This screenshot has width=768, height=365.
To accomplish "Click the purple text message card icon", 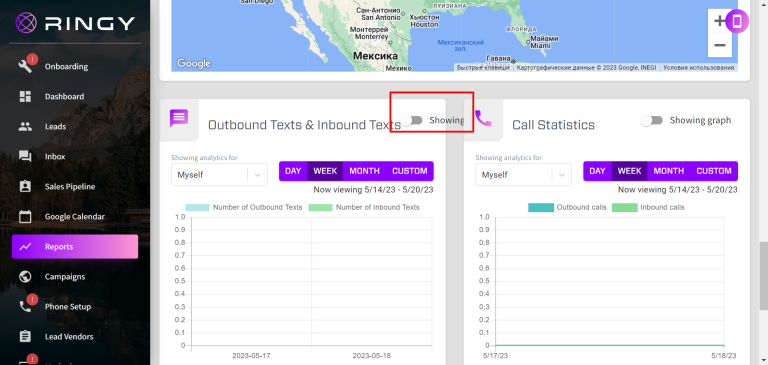I will click(x=179, y=118).
